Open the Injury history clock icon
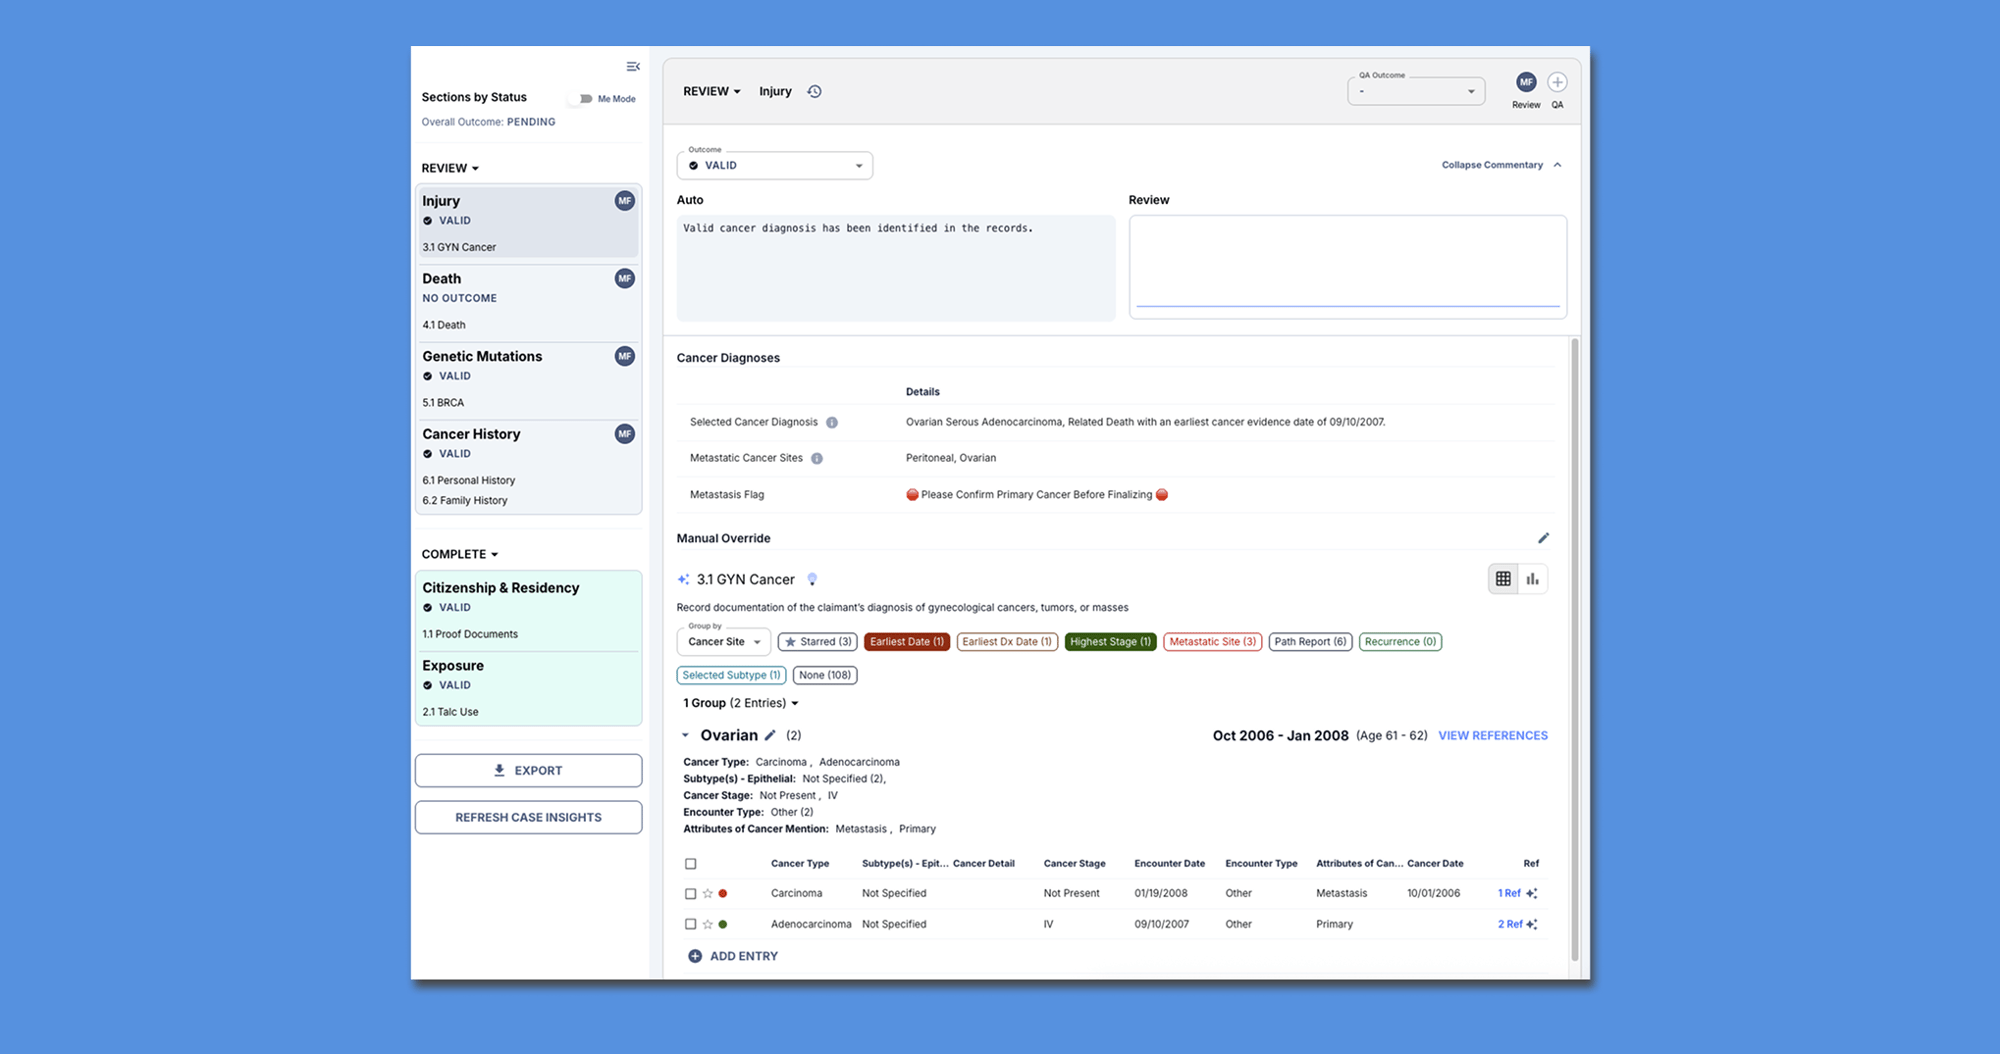 [x=815, y=92]
